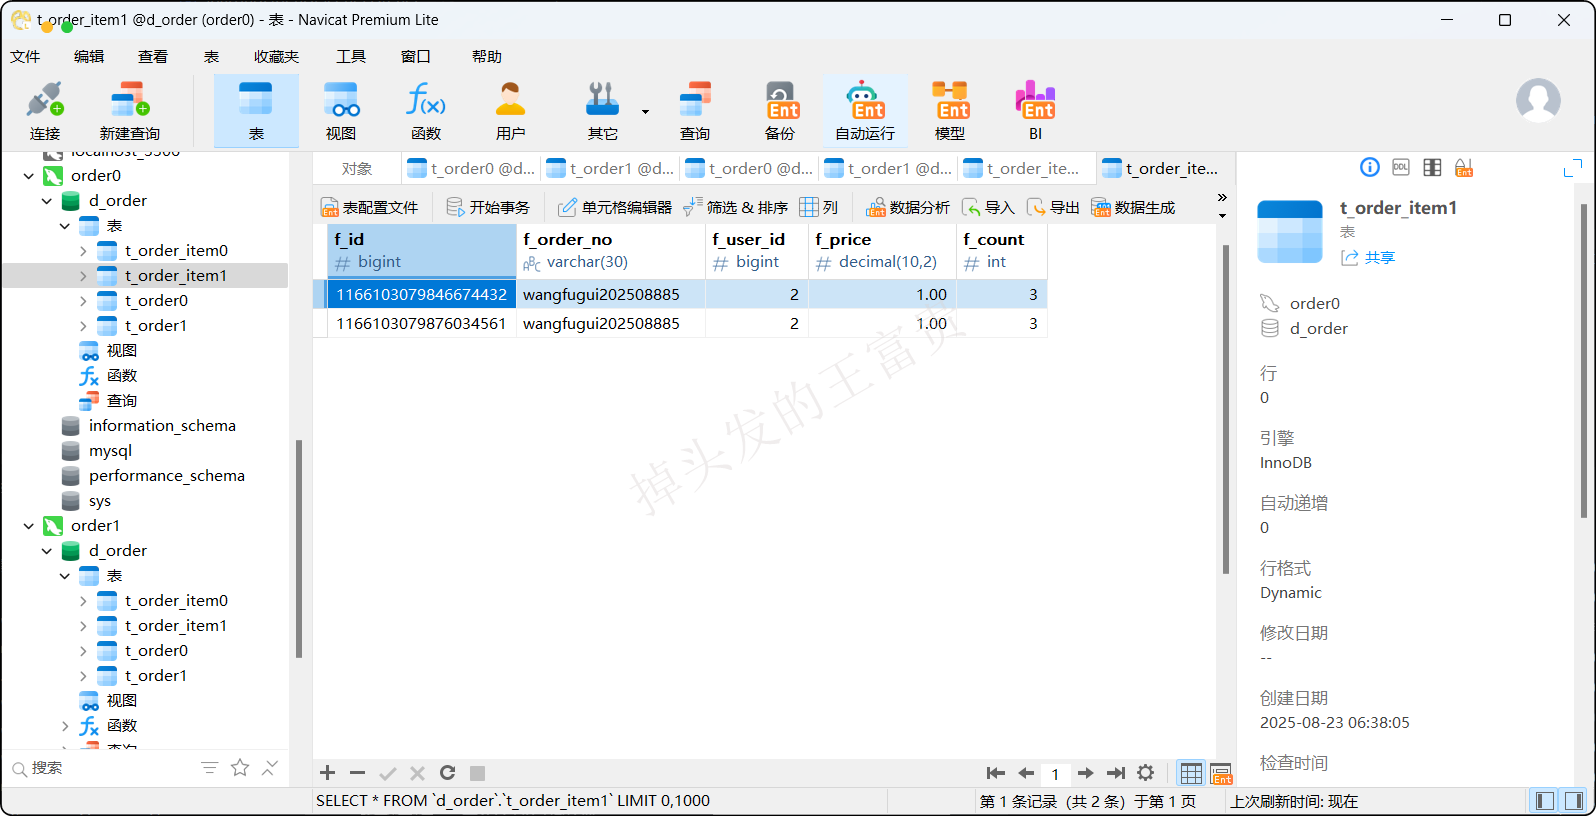Add a new record with plus
This screenshot has width=1596, height=816.
click(x=327, y=773)
